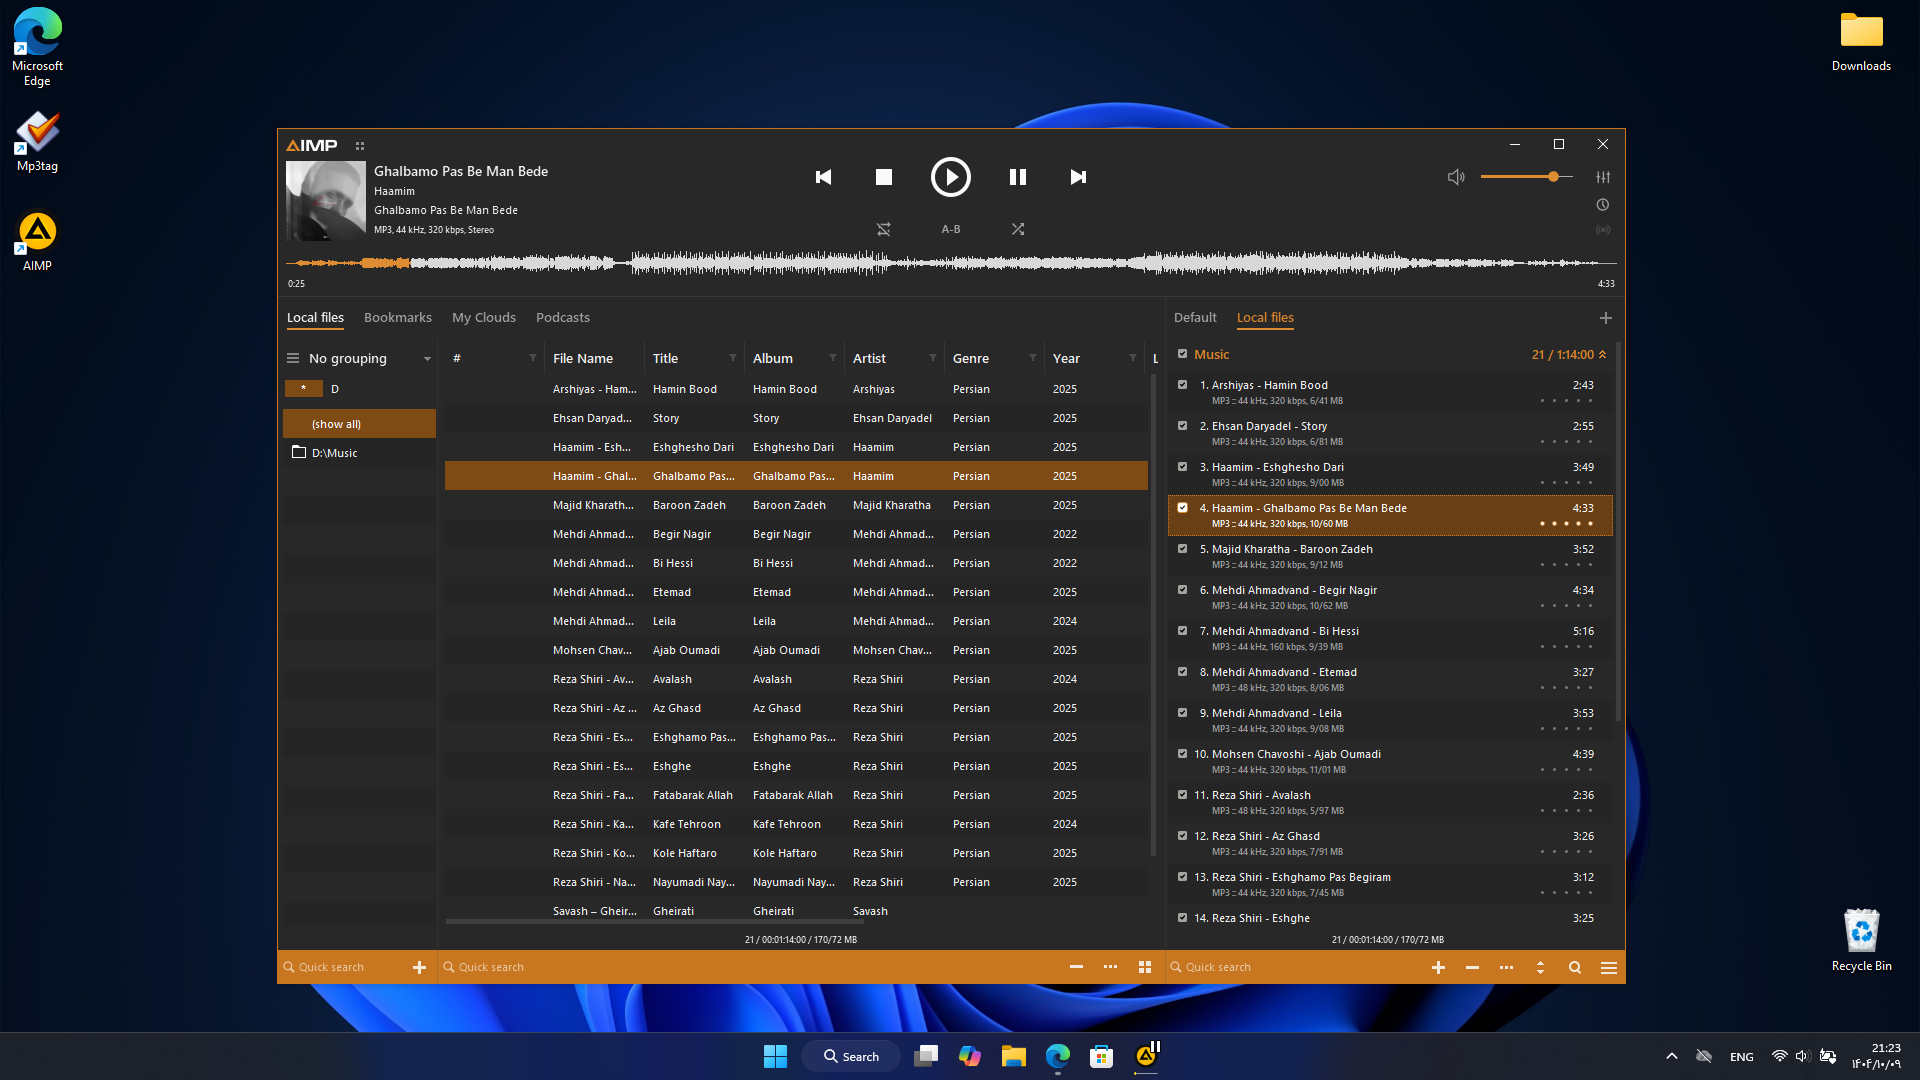The image size is (1920, 1080).
Task: Open the Downloads folder on desktop
Action: [x=1861, y=41]
